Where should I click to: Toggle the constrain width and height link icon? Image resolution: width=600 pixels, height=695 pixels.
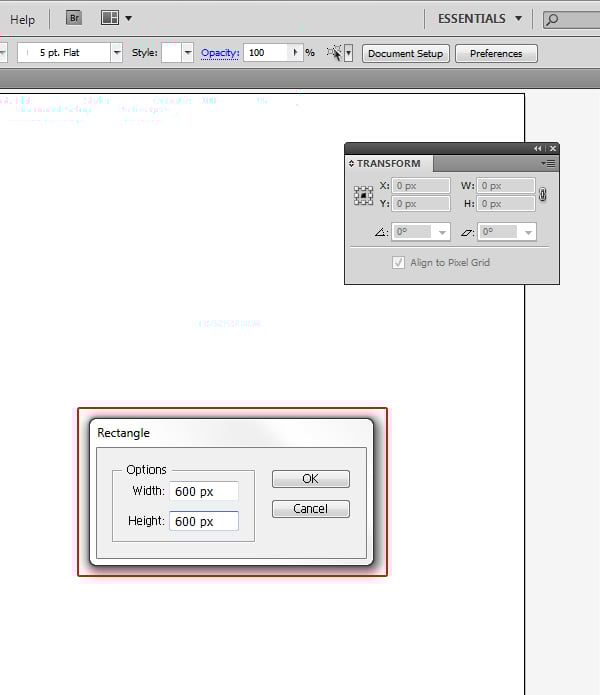(x=542, y=195)
